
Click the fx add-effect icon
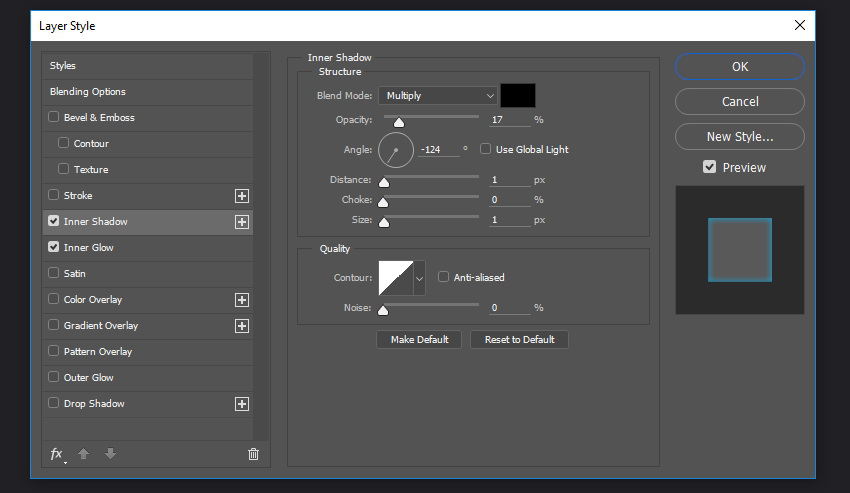click(58, 454)
